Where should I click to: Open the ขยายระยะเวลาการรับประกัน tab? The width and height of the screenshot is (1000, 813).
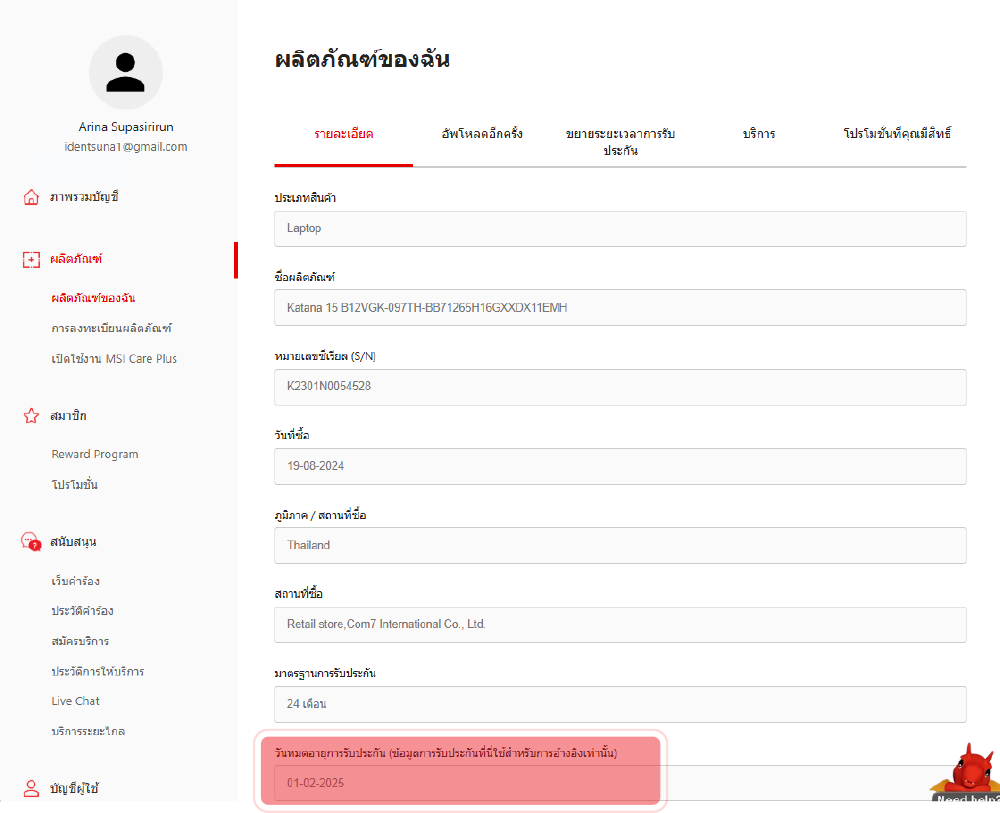tap(621, 142)
